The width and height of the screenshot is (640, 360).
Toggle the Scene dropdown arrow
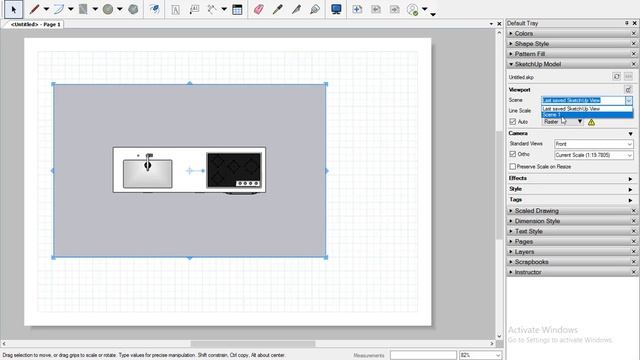point(629,100)
